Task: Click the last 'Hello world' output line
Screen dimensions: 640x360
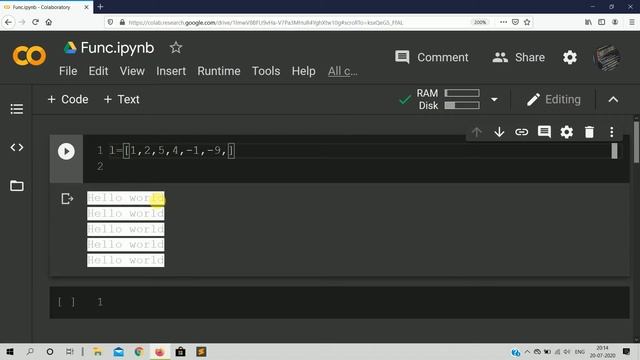Action: point(126,260)
